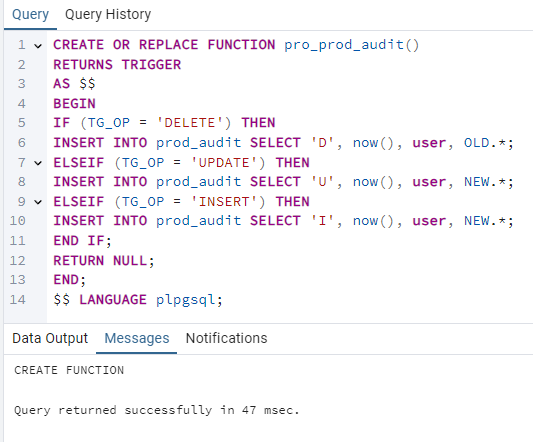The image size is (533, 442).
Task: Place cursor on pro_prod_audit() function name
Action: pos(351,45)
